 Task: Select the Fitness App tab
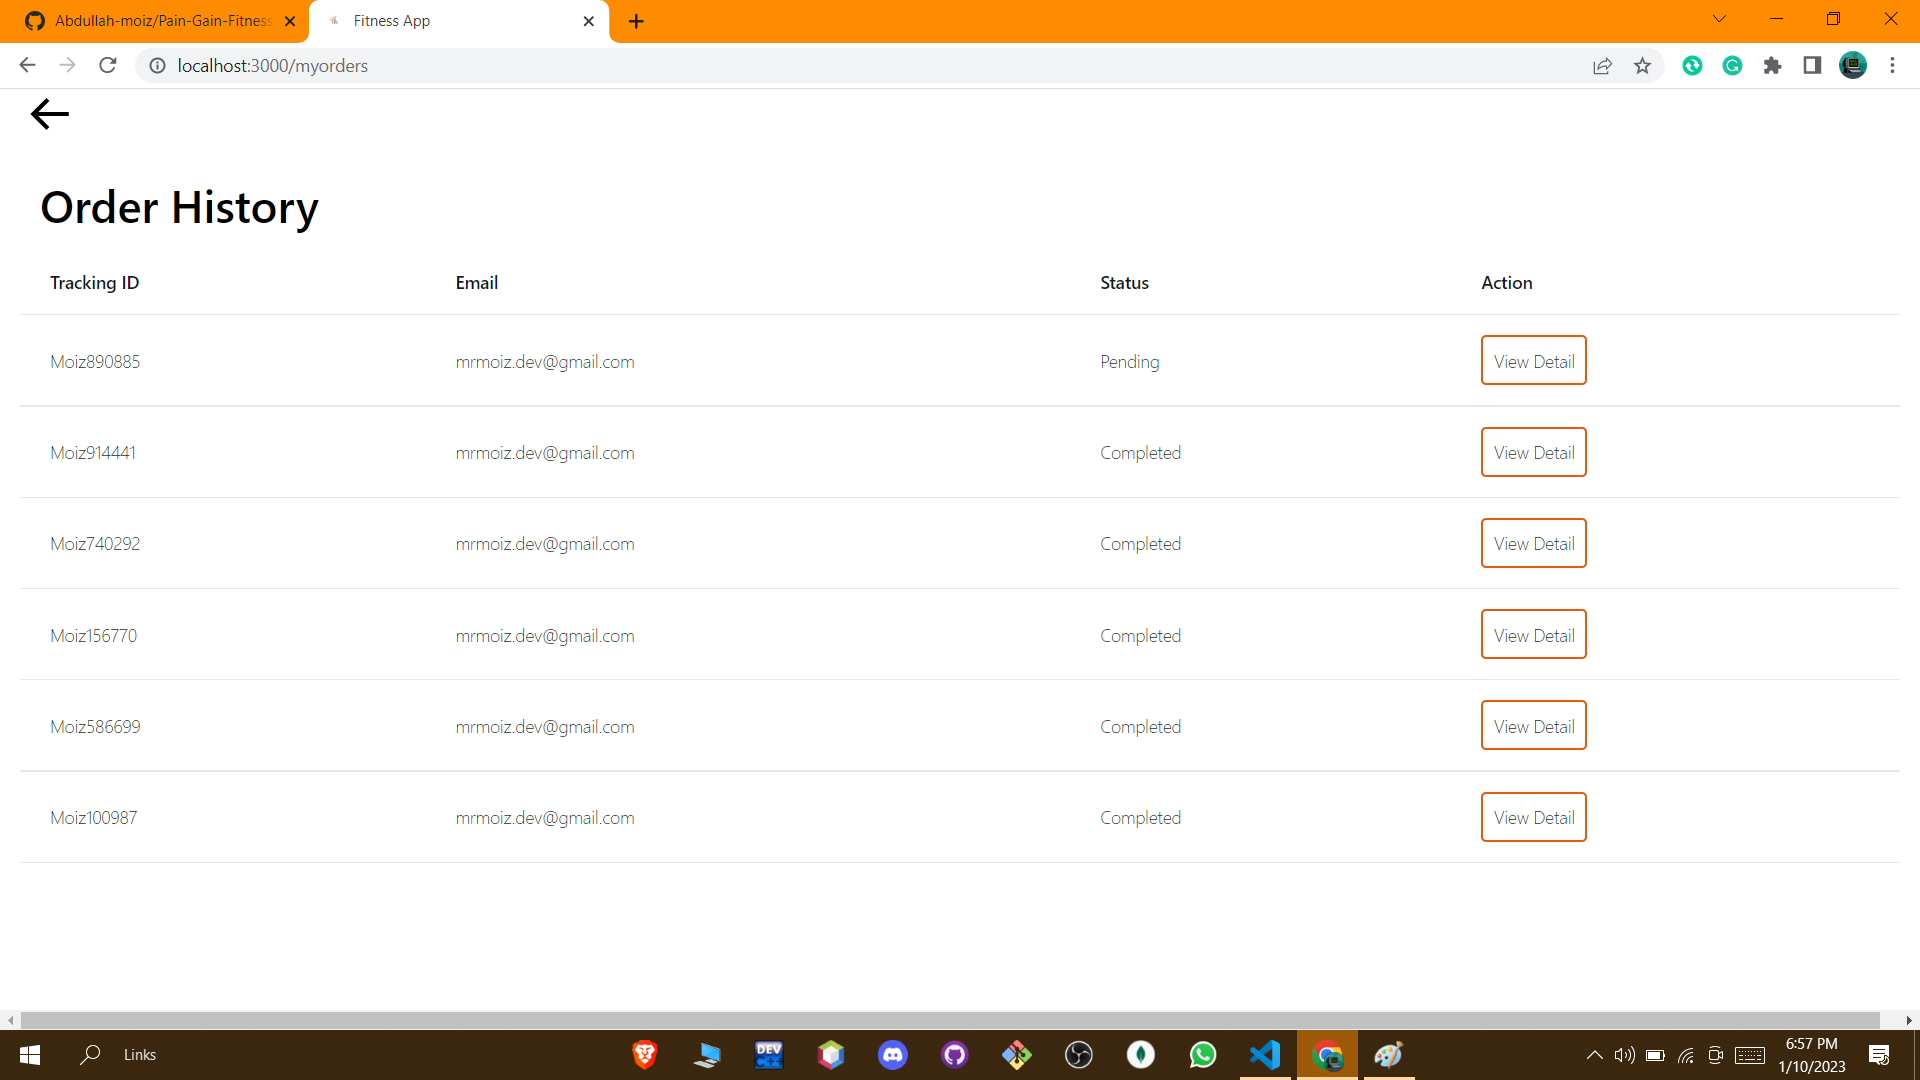tap(460, 21)
